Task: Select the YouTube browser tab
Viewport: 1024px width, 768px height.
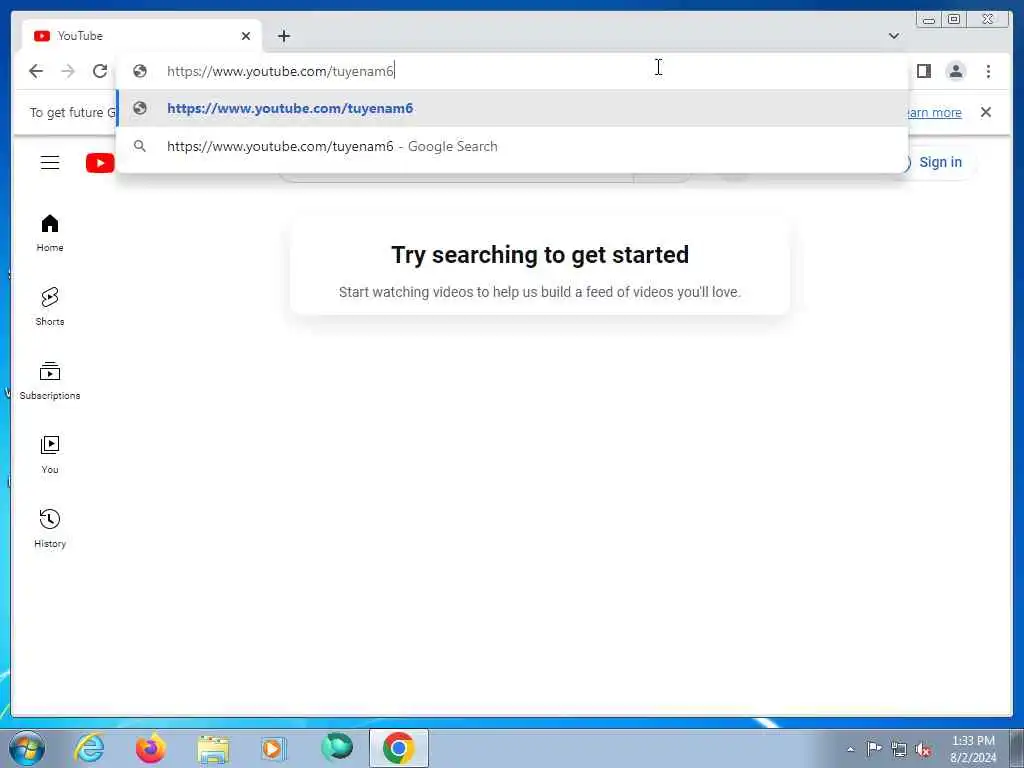Action: pyautogui.click(x=142, y=36)
